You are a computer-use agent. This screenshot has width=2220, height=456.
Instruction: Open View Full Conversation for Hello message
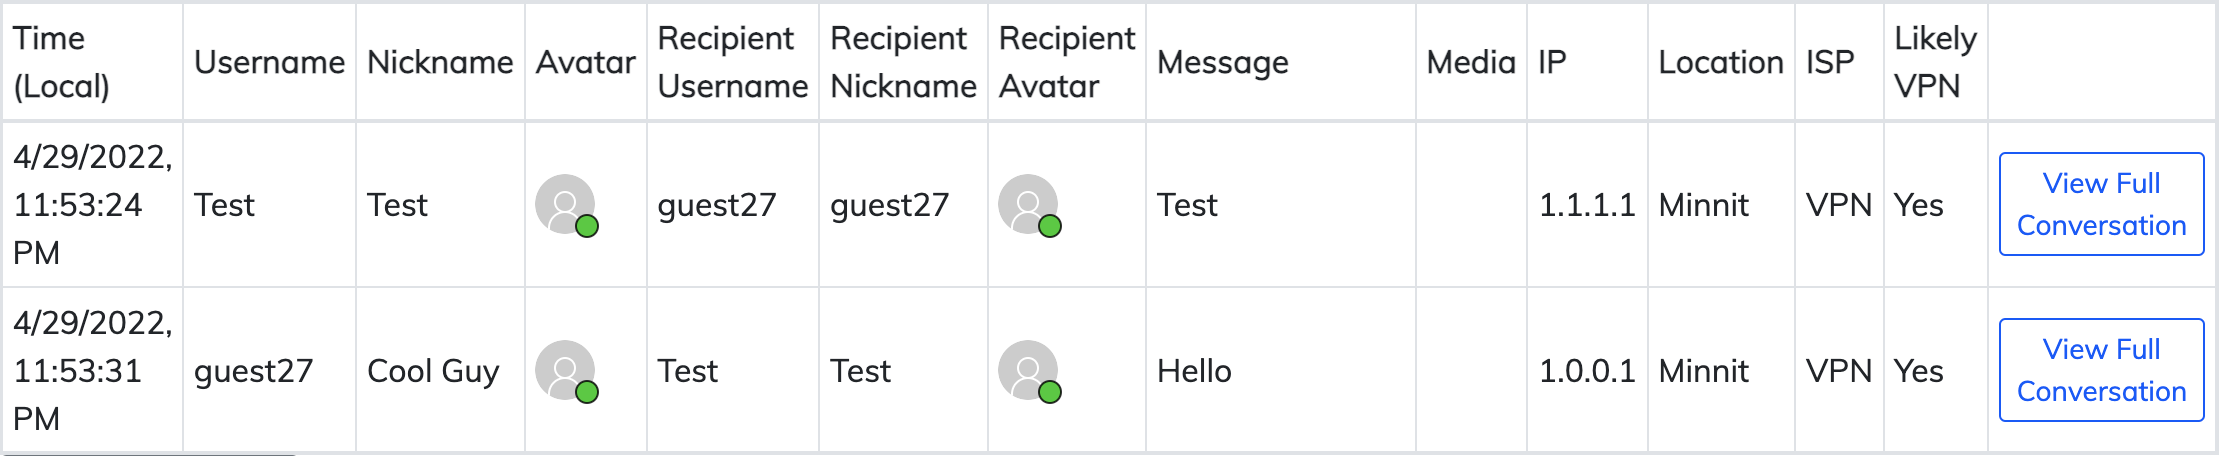(x=2101, y=370)
